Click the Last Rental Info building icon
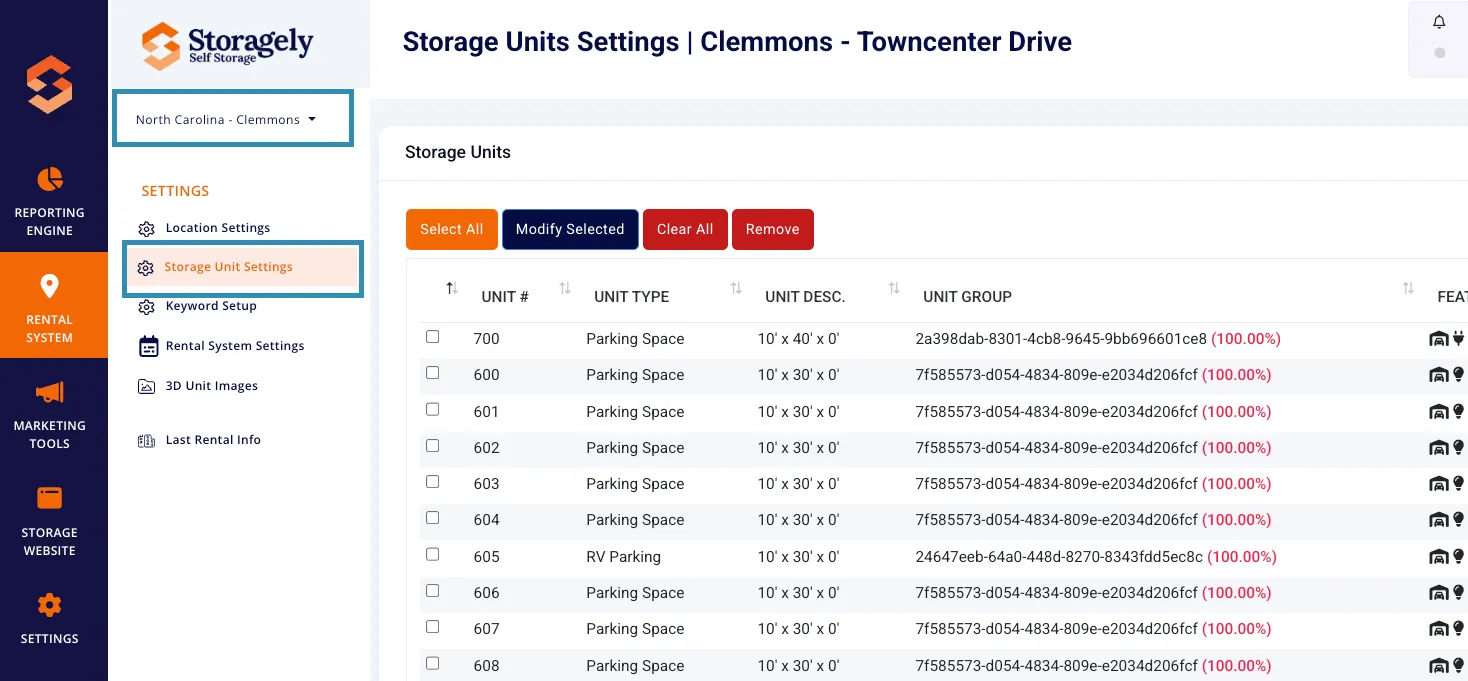 coord(147,440)
